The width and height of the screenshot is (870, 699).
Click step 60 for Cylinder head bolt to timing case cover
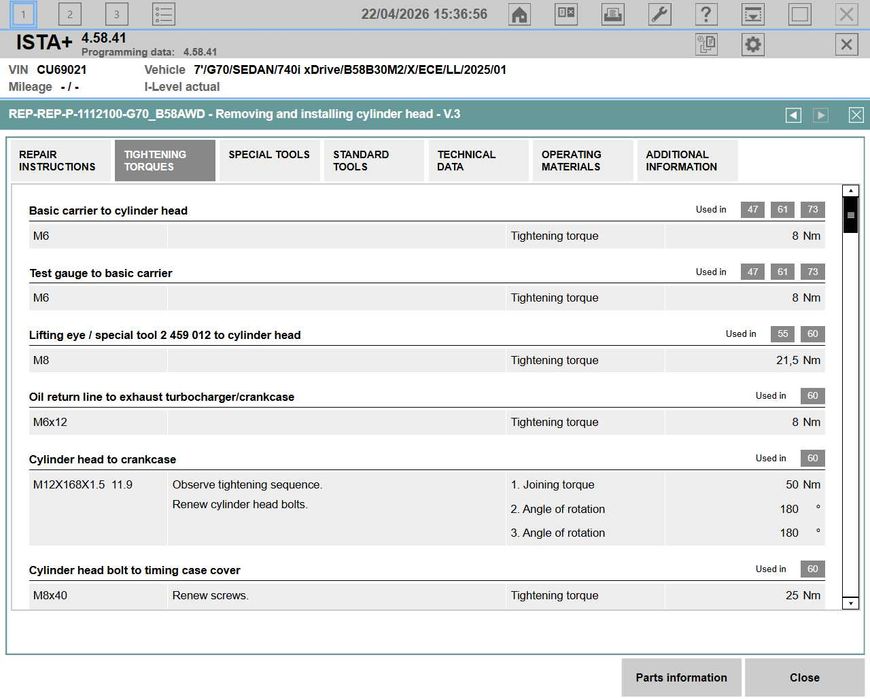coord(812,569)
